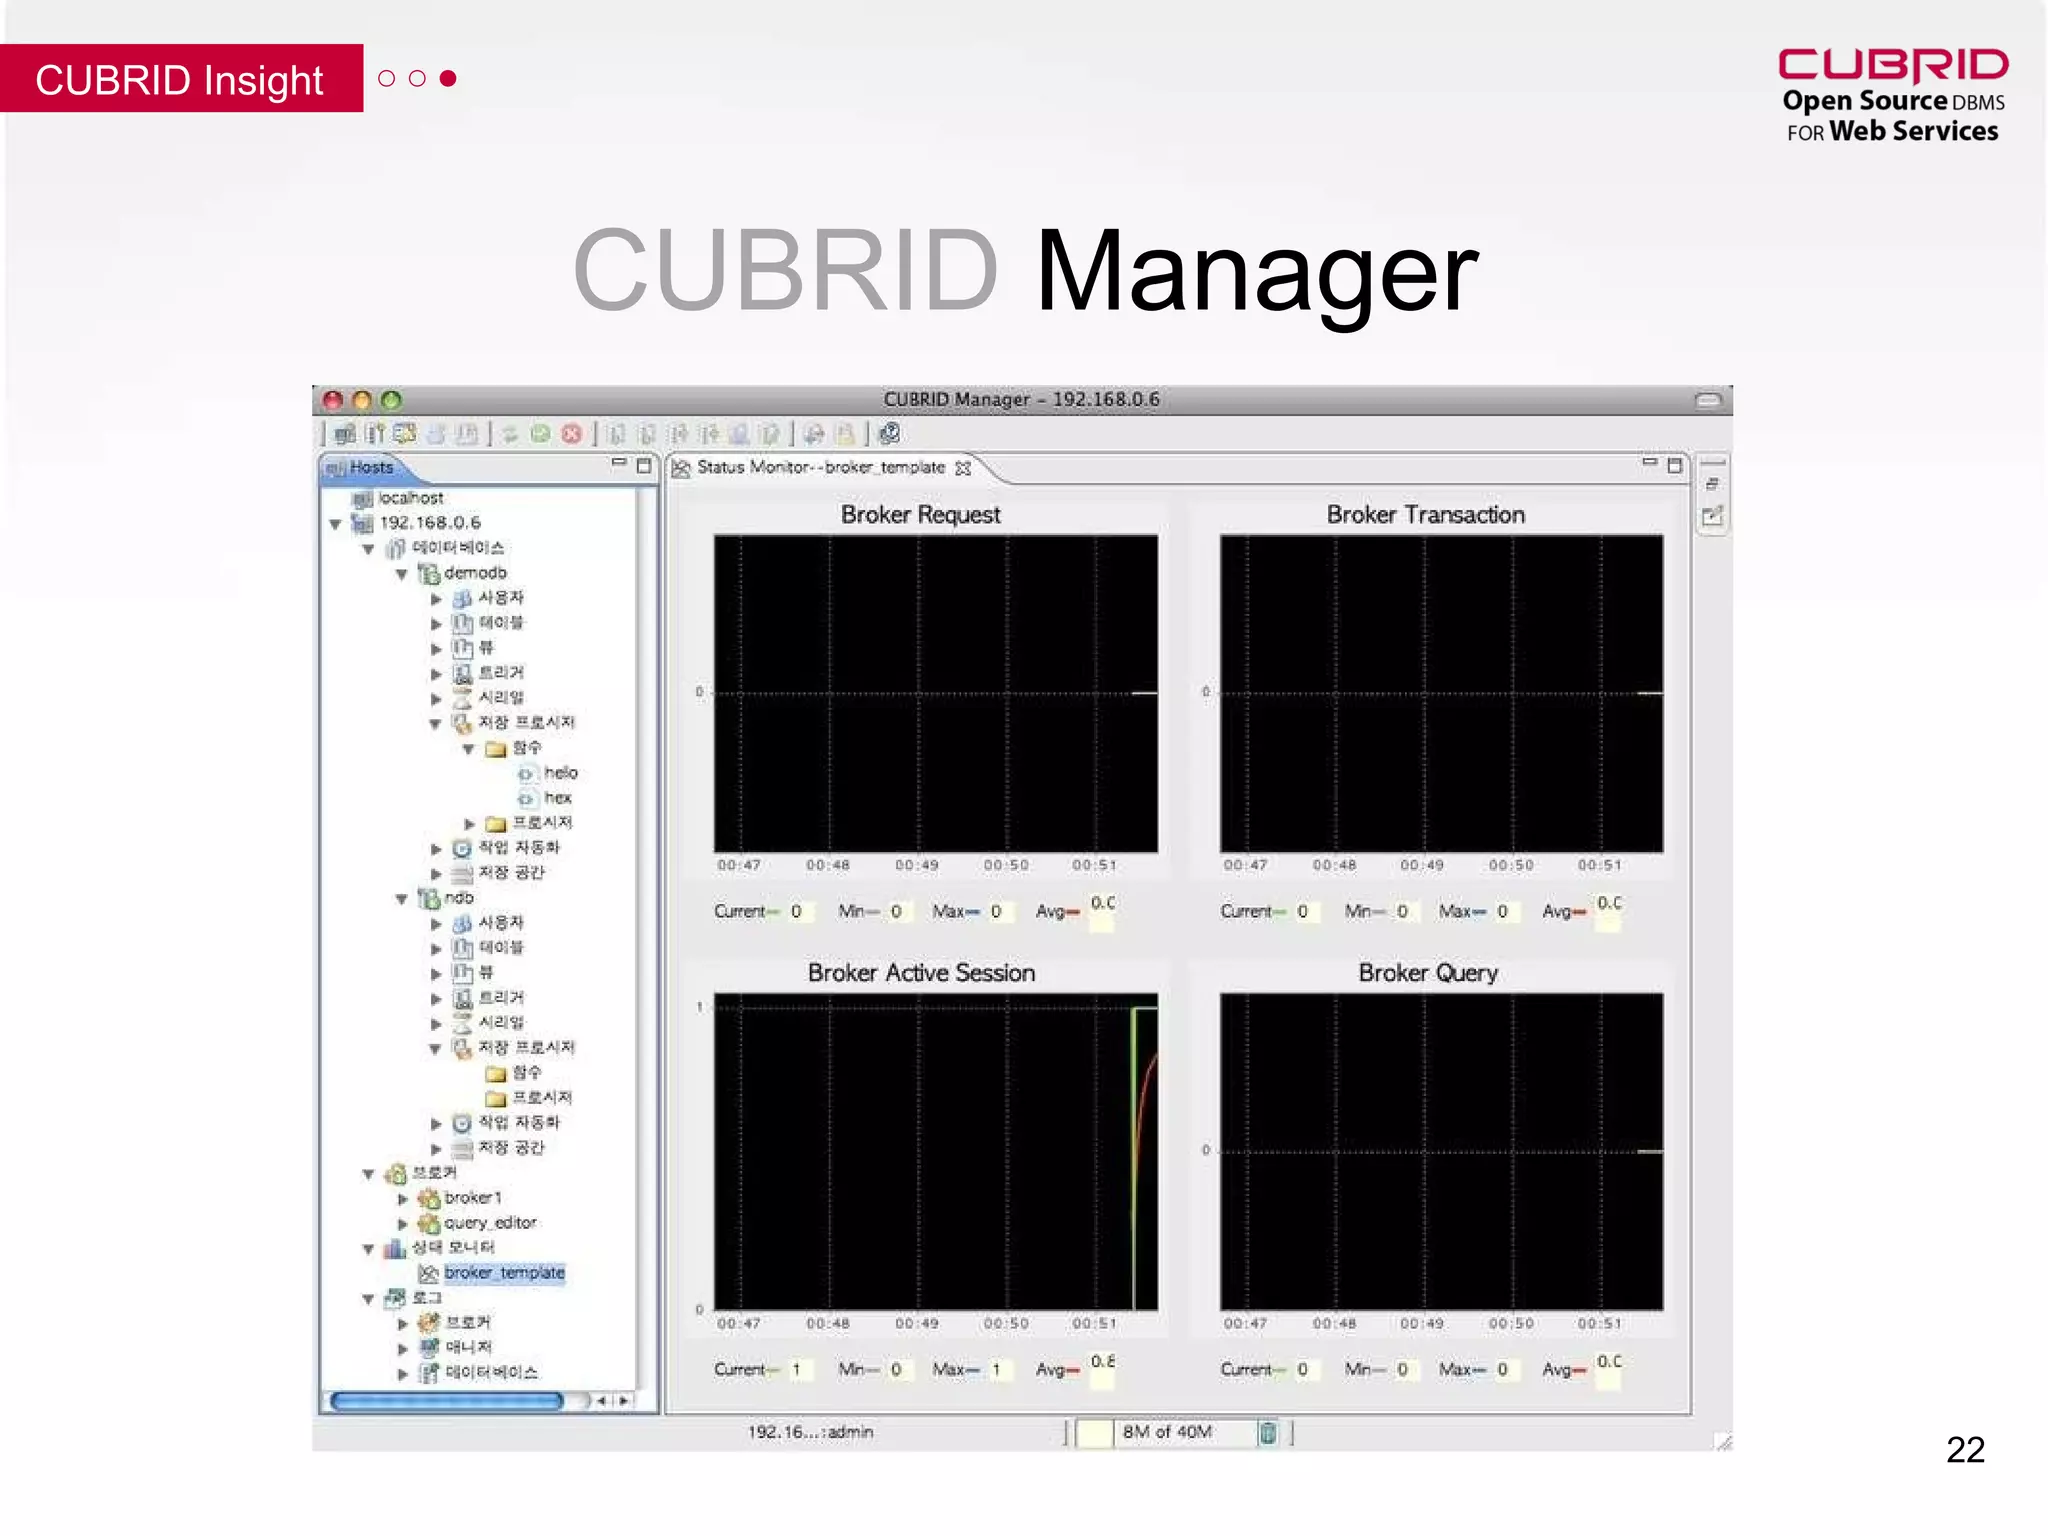The height and width of the screenshot is (1536, 2048).
Task: Select 데이터베이스 under 로그
Action: [x=491, y=1373]
